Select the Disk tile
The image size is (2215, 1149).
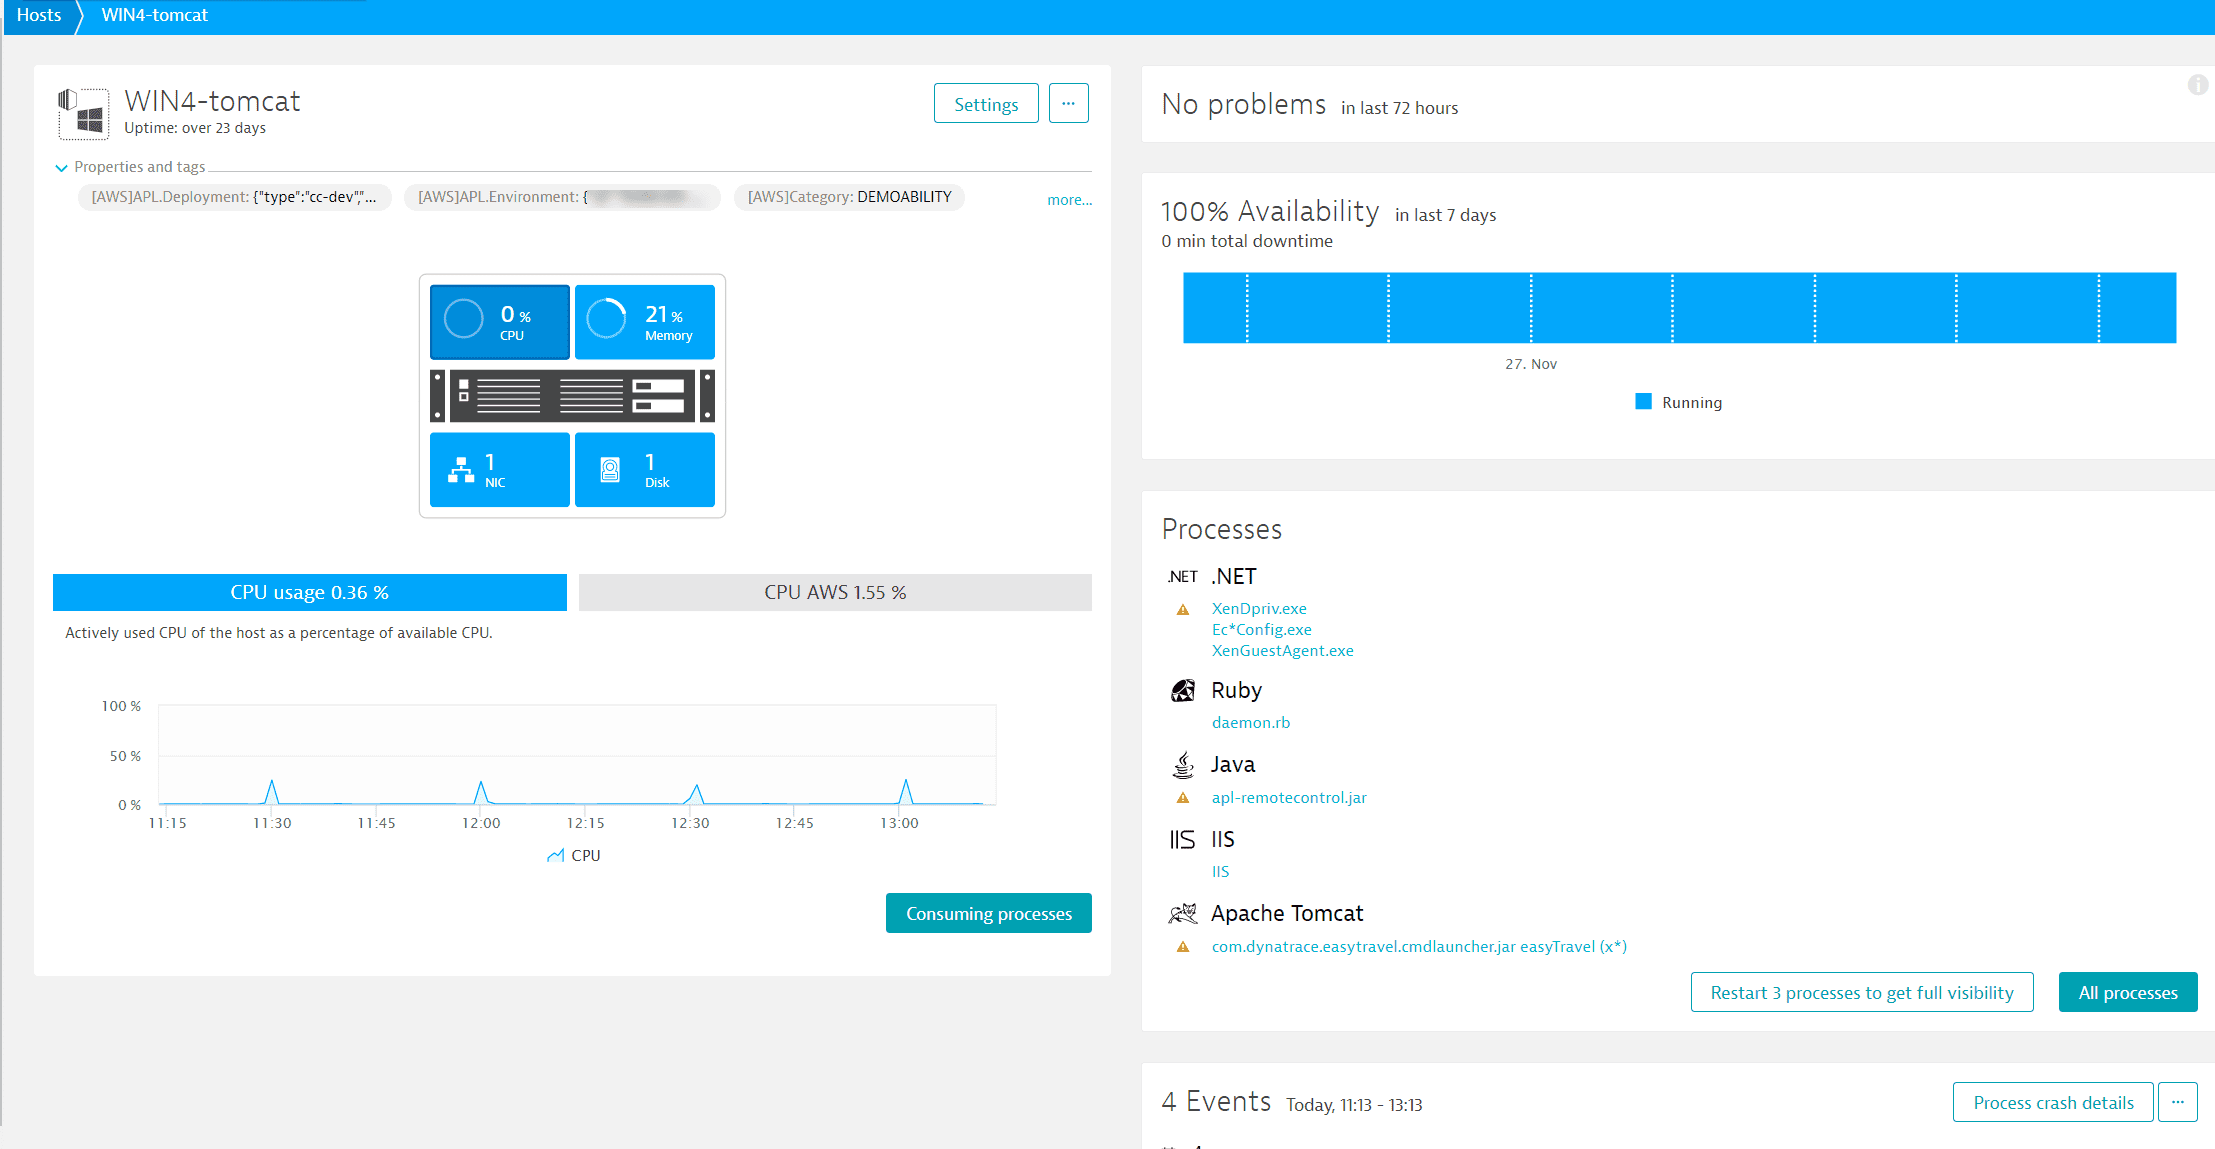[645, 470]
